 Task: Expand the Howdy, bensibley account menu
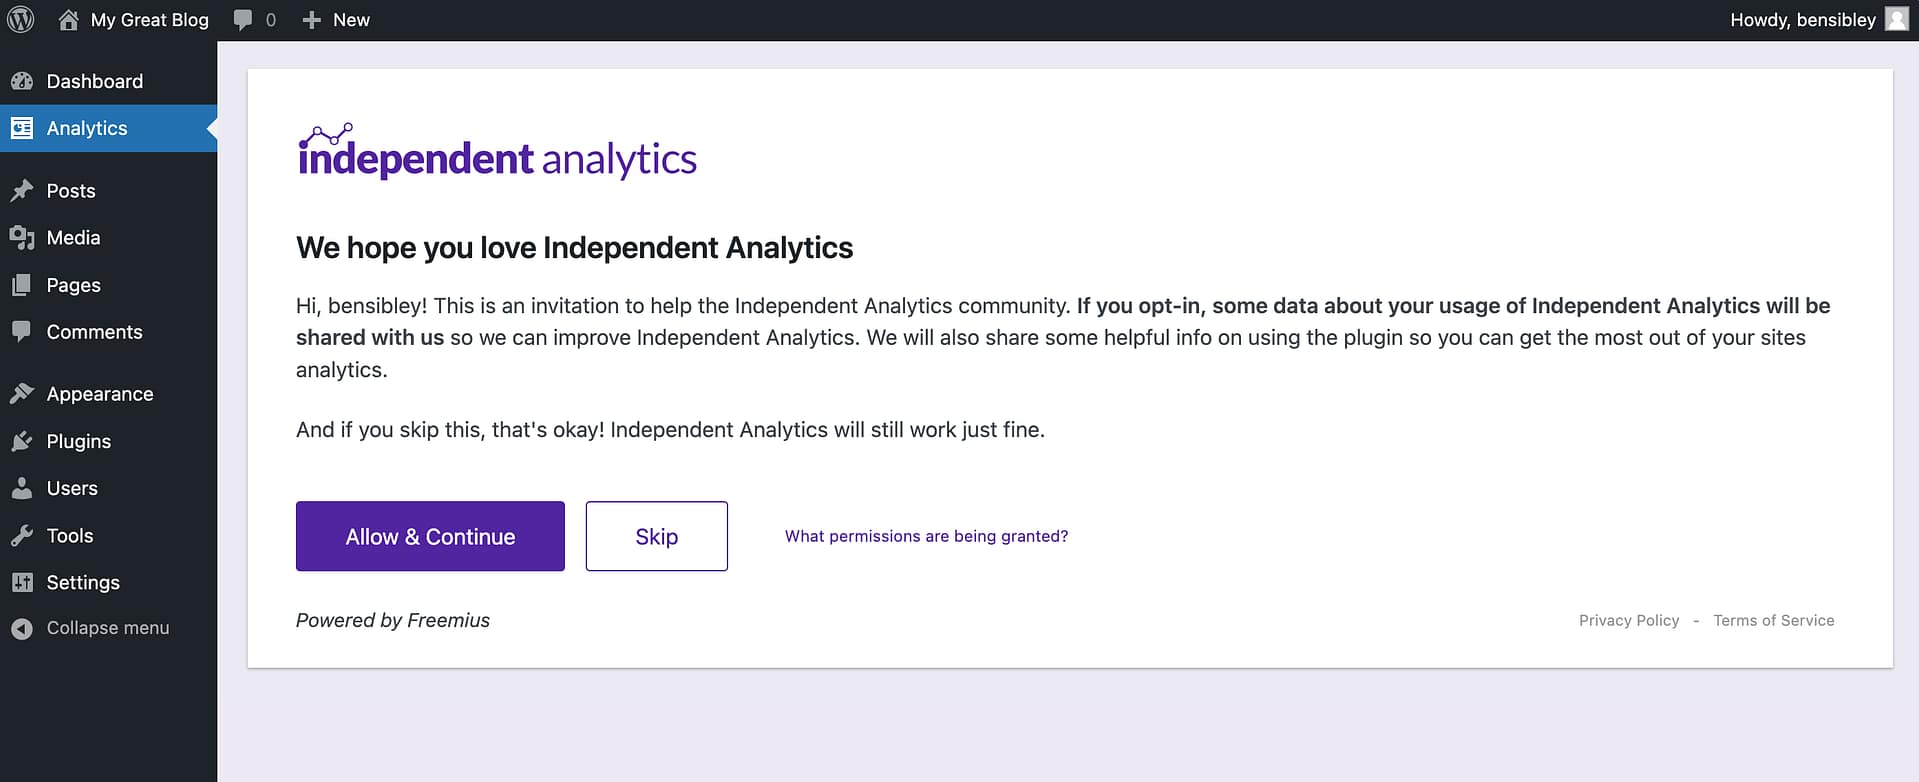[x=1802, y=20]
